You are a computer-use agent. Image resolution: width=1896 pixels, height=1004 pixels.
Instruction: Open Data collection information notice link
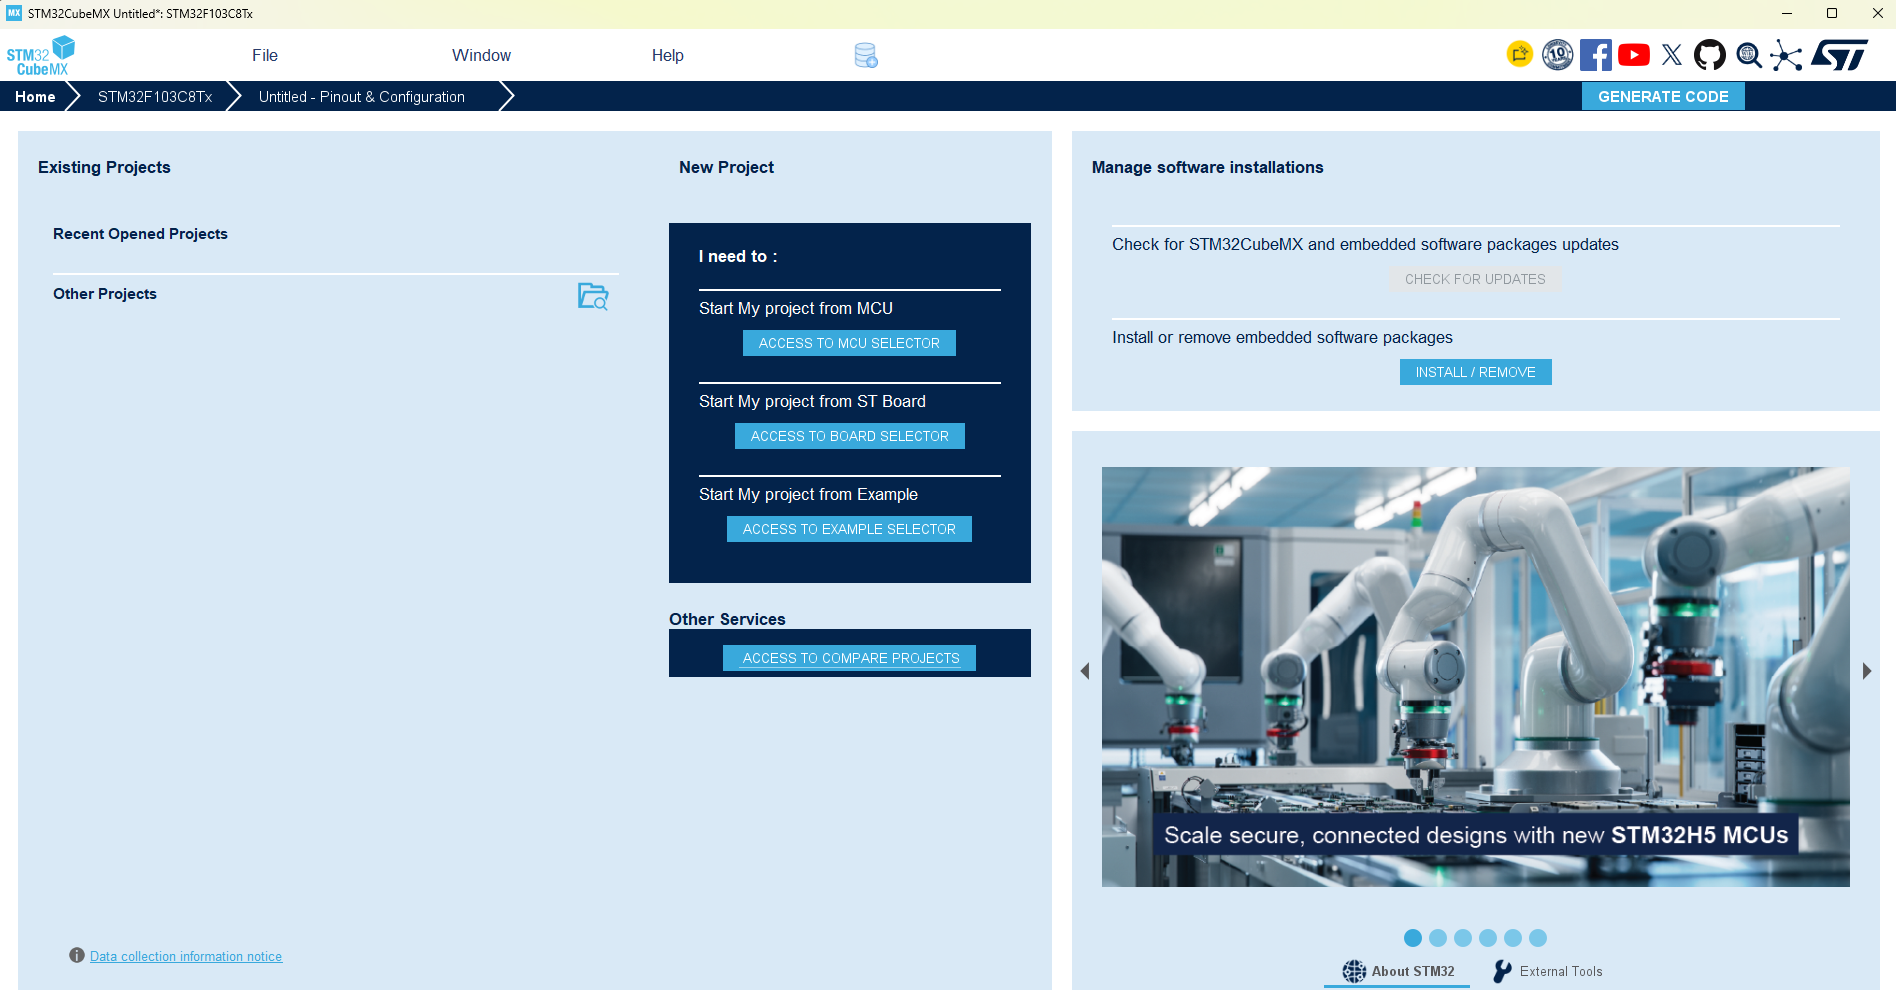(x=186, y=956)
